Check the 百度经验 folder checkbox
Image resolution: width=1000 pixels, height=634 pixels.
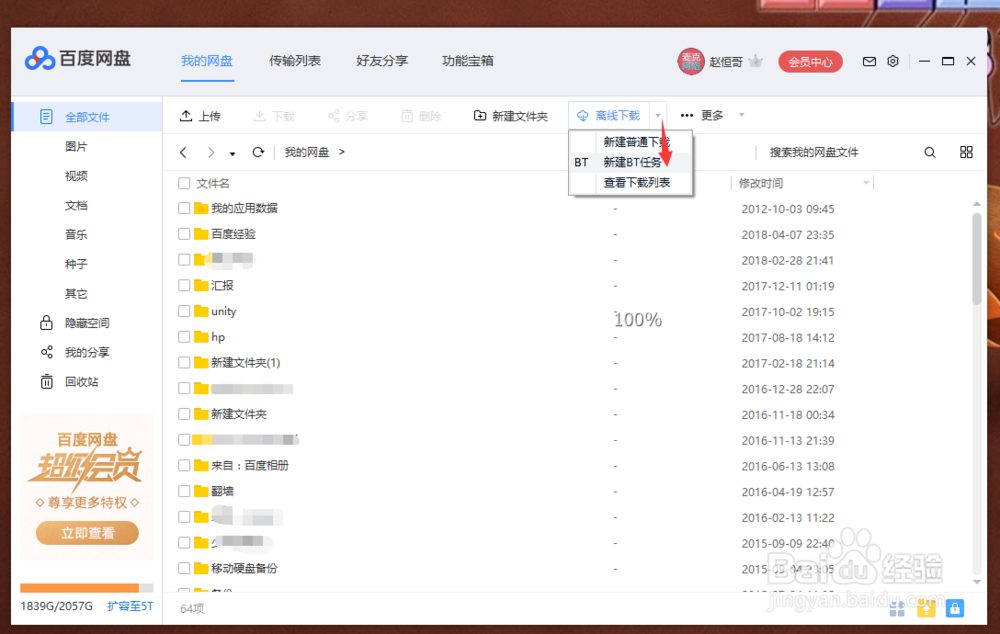point(184,234)
